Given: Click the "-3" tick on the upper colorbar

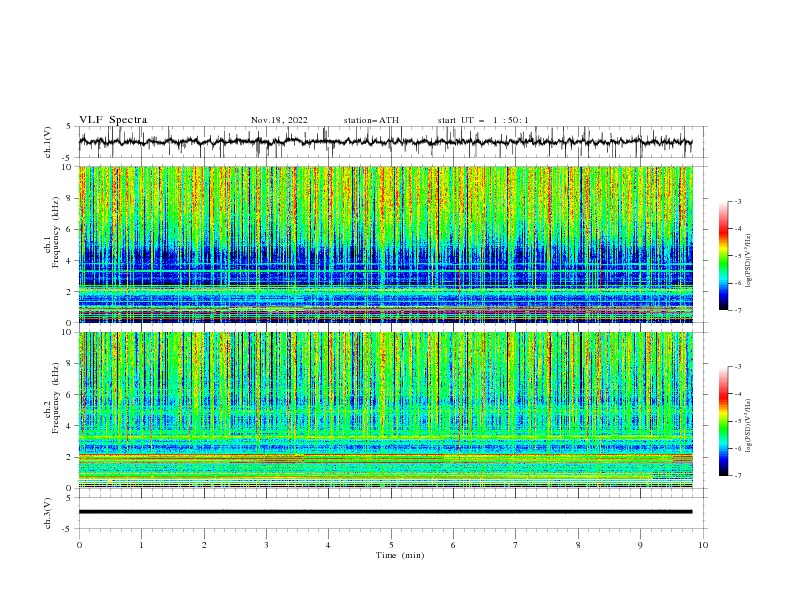Looking at the screenshot, I should (738, 201).
